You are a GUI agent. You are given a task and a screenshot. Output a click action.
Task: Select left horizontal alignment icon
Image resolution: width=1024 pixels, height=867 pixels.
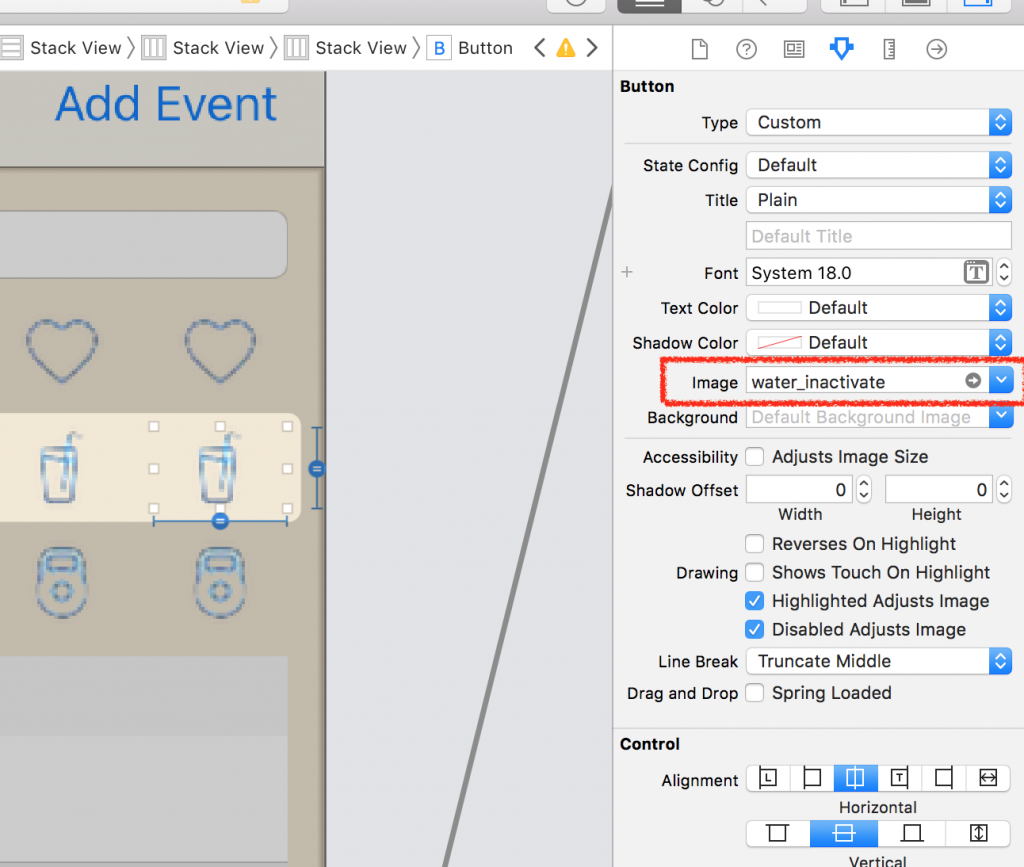click(x=812, y=778)
